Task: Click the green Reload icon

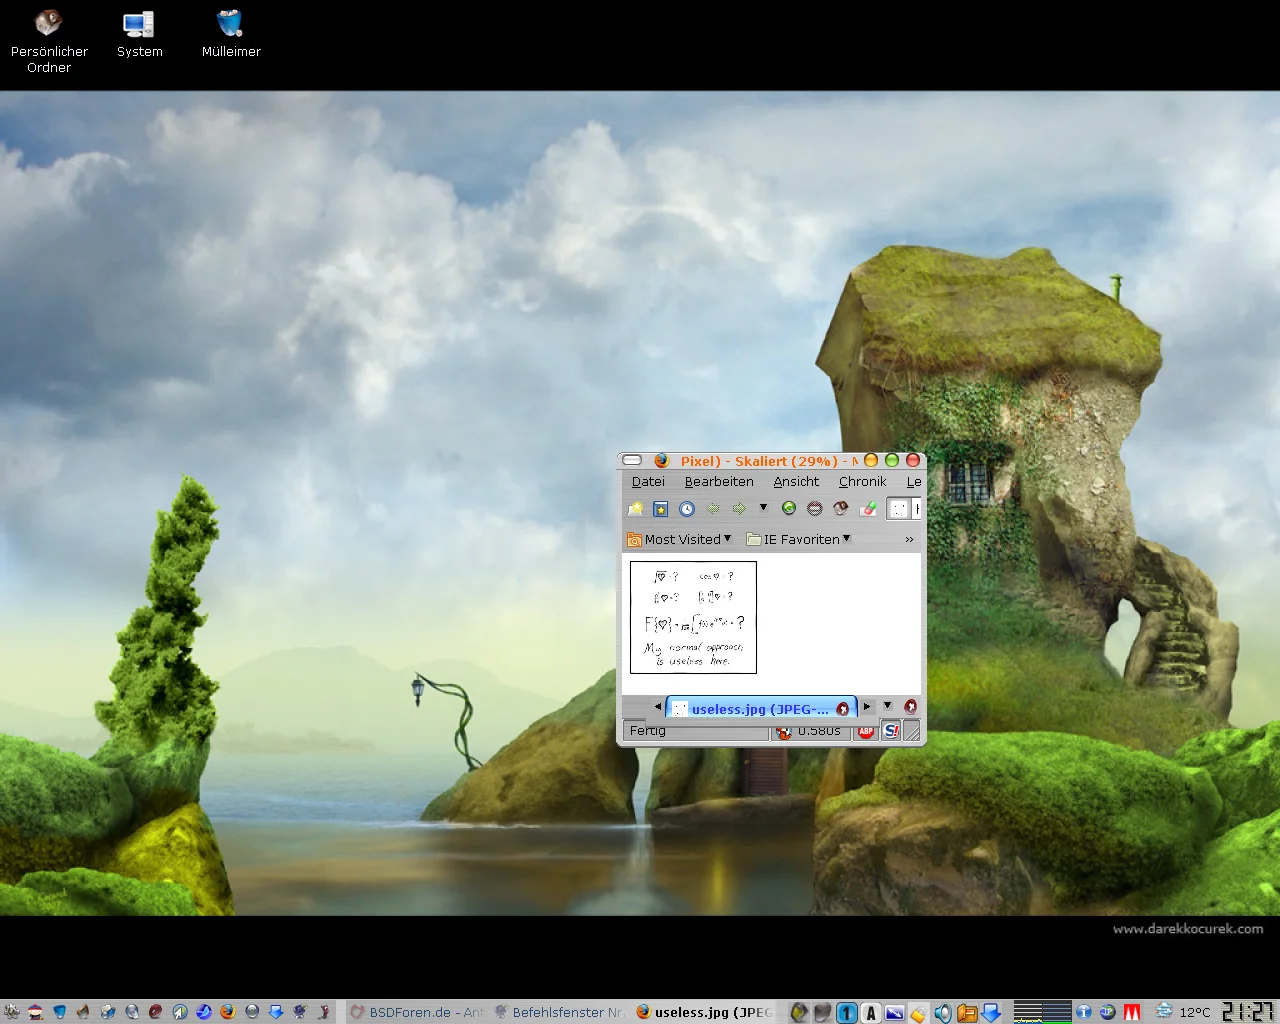Action: pos(789,509)
